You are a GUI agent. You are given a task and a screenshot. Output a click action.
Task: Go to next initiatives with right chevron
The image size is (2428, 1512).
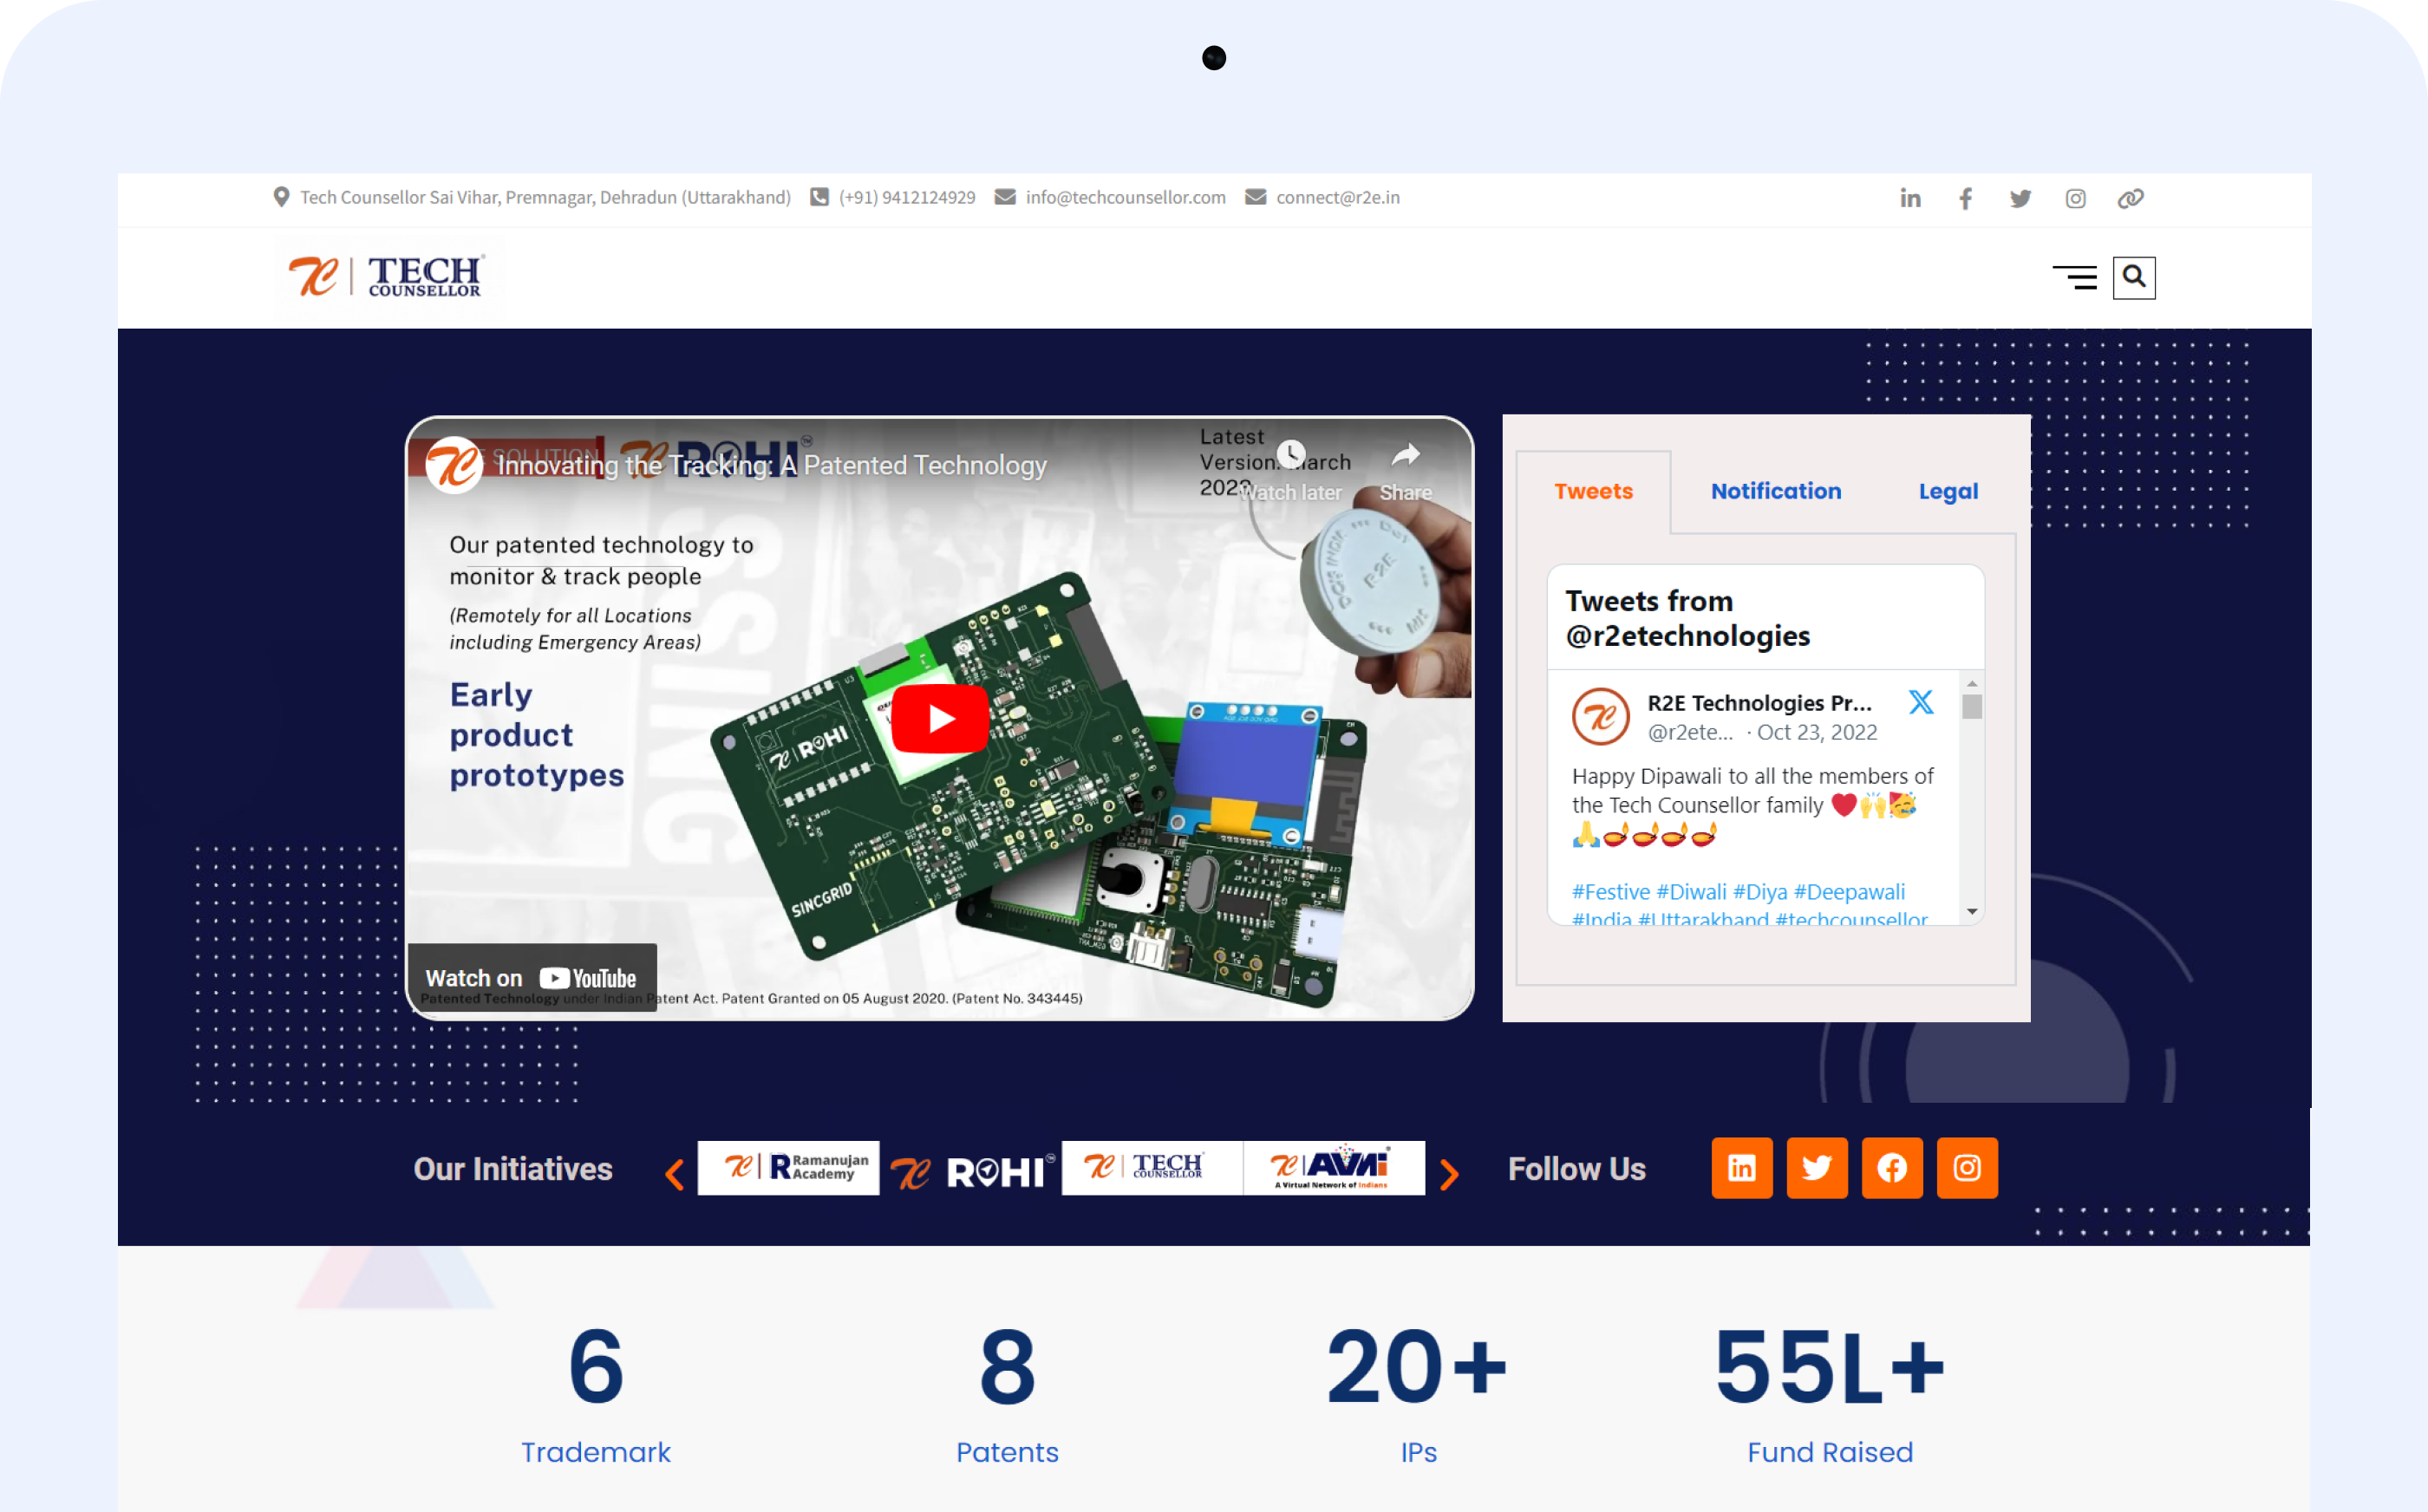click(x=1449, y=1174)
